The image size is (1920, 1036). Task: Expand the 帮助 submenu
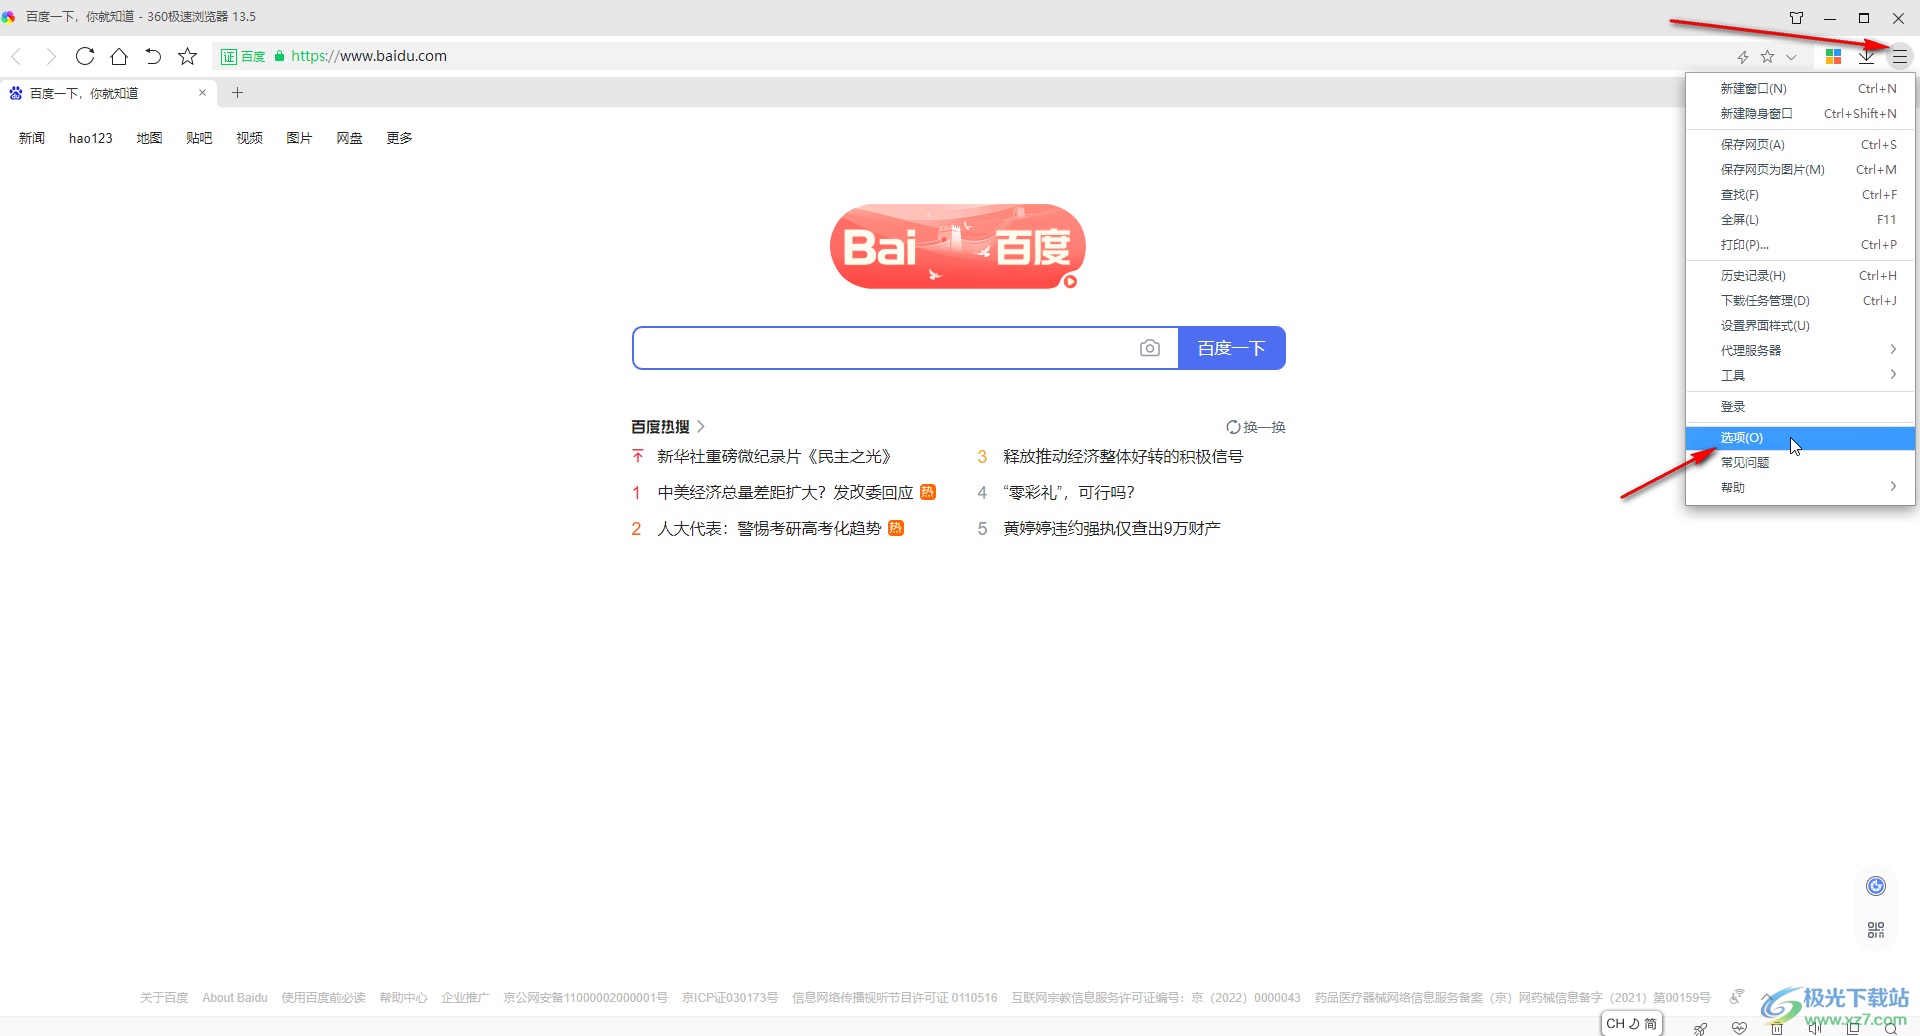point(1800,487)
